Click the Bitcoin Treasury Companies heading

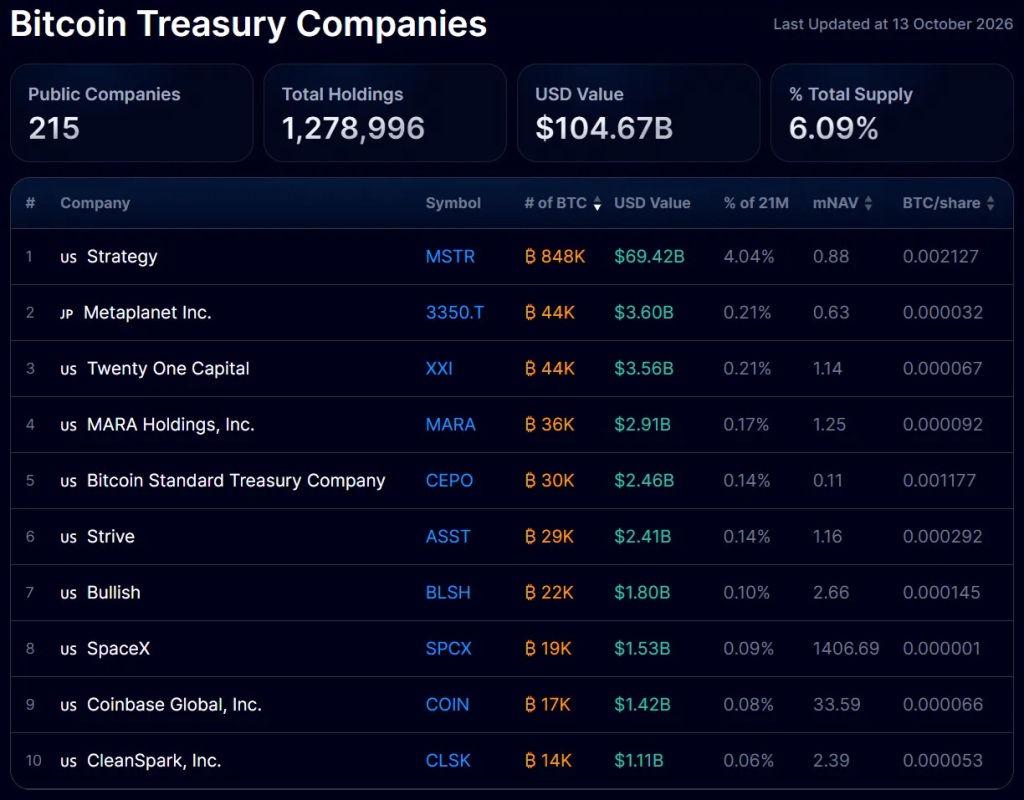(x=248, y=24)
